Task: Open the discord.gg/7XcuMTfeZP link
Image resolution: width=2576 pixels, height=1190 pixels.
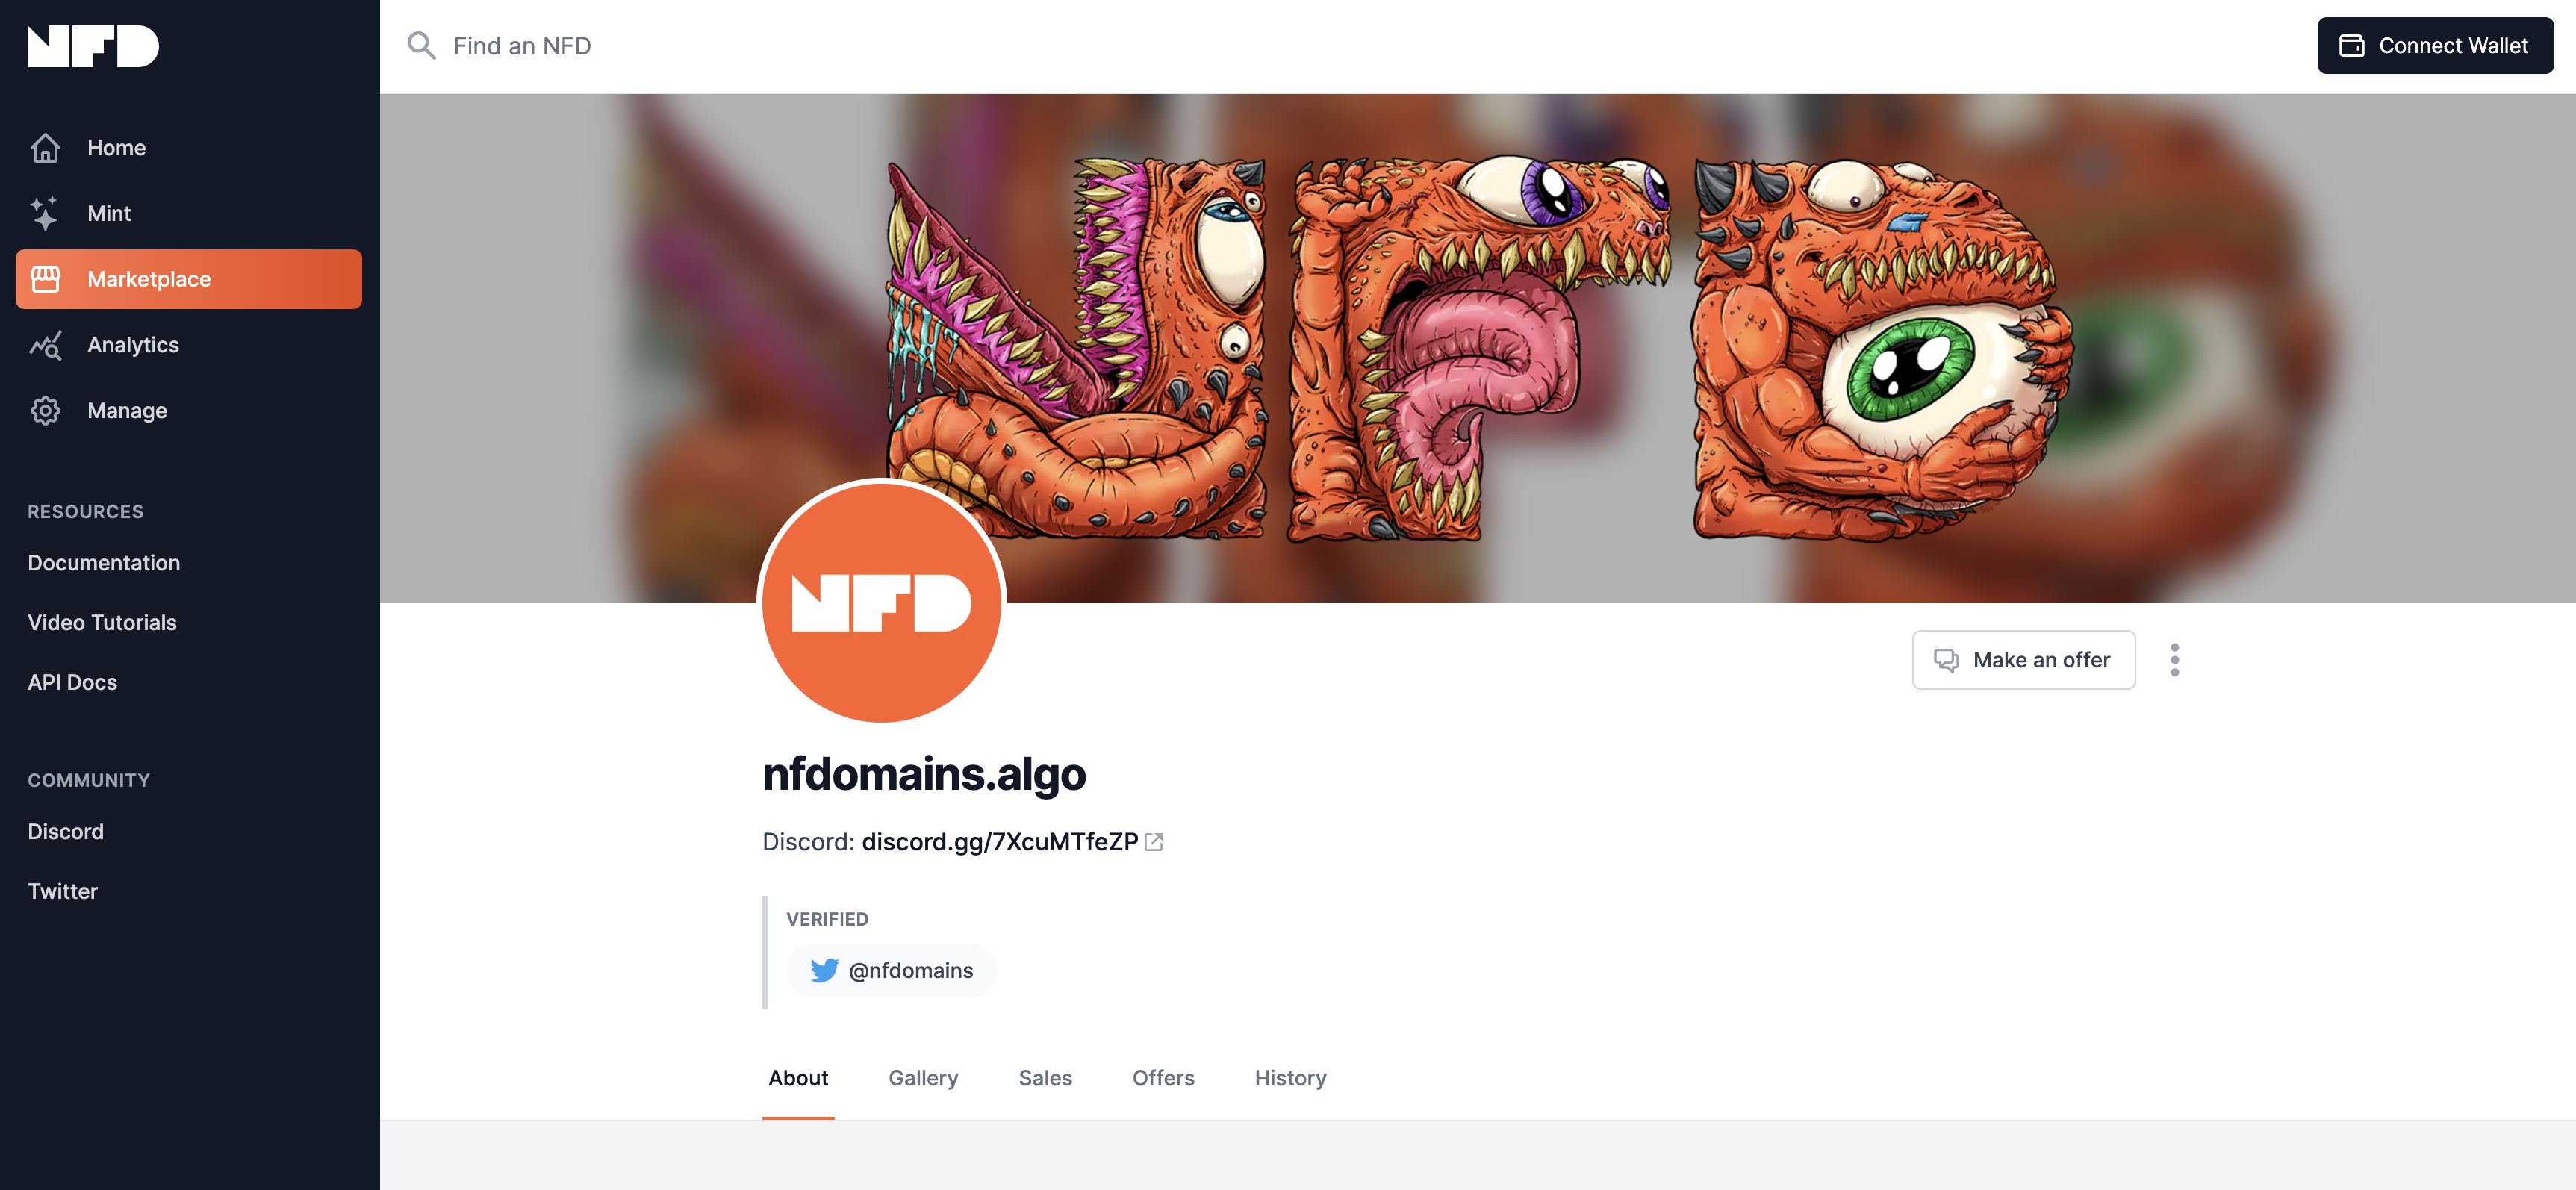Action: tap(1000, 842)
